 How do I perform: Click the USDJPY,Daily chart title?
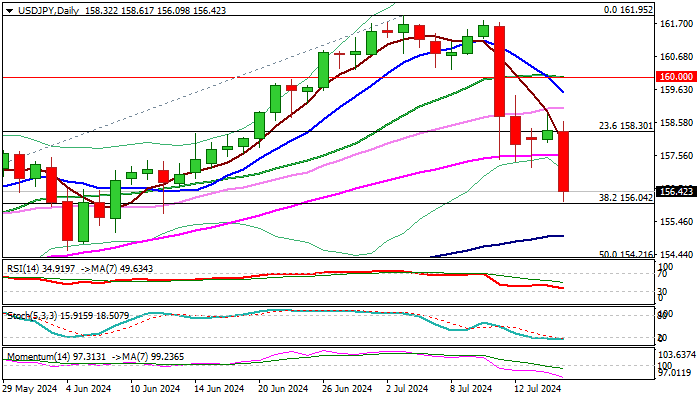(x=48, y=10)
